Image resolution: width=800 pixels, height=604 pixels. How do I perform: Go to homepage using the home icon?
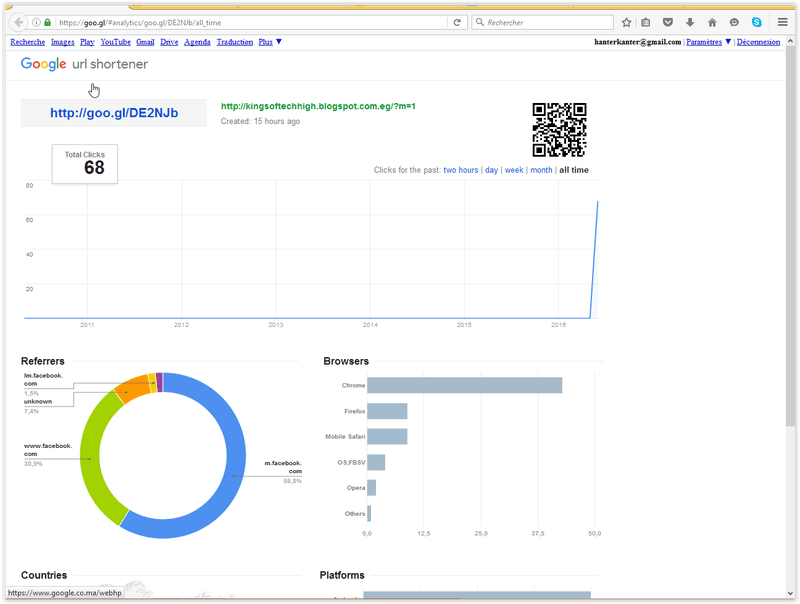(712, 22)
